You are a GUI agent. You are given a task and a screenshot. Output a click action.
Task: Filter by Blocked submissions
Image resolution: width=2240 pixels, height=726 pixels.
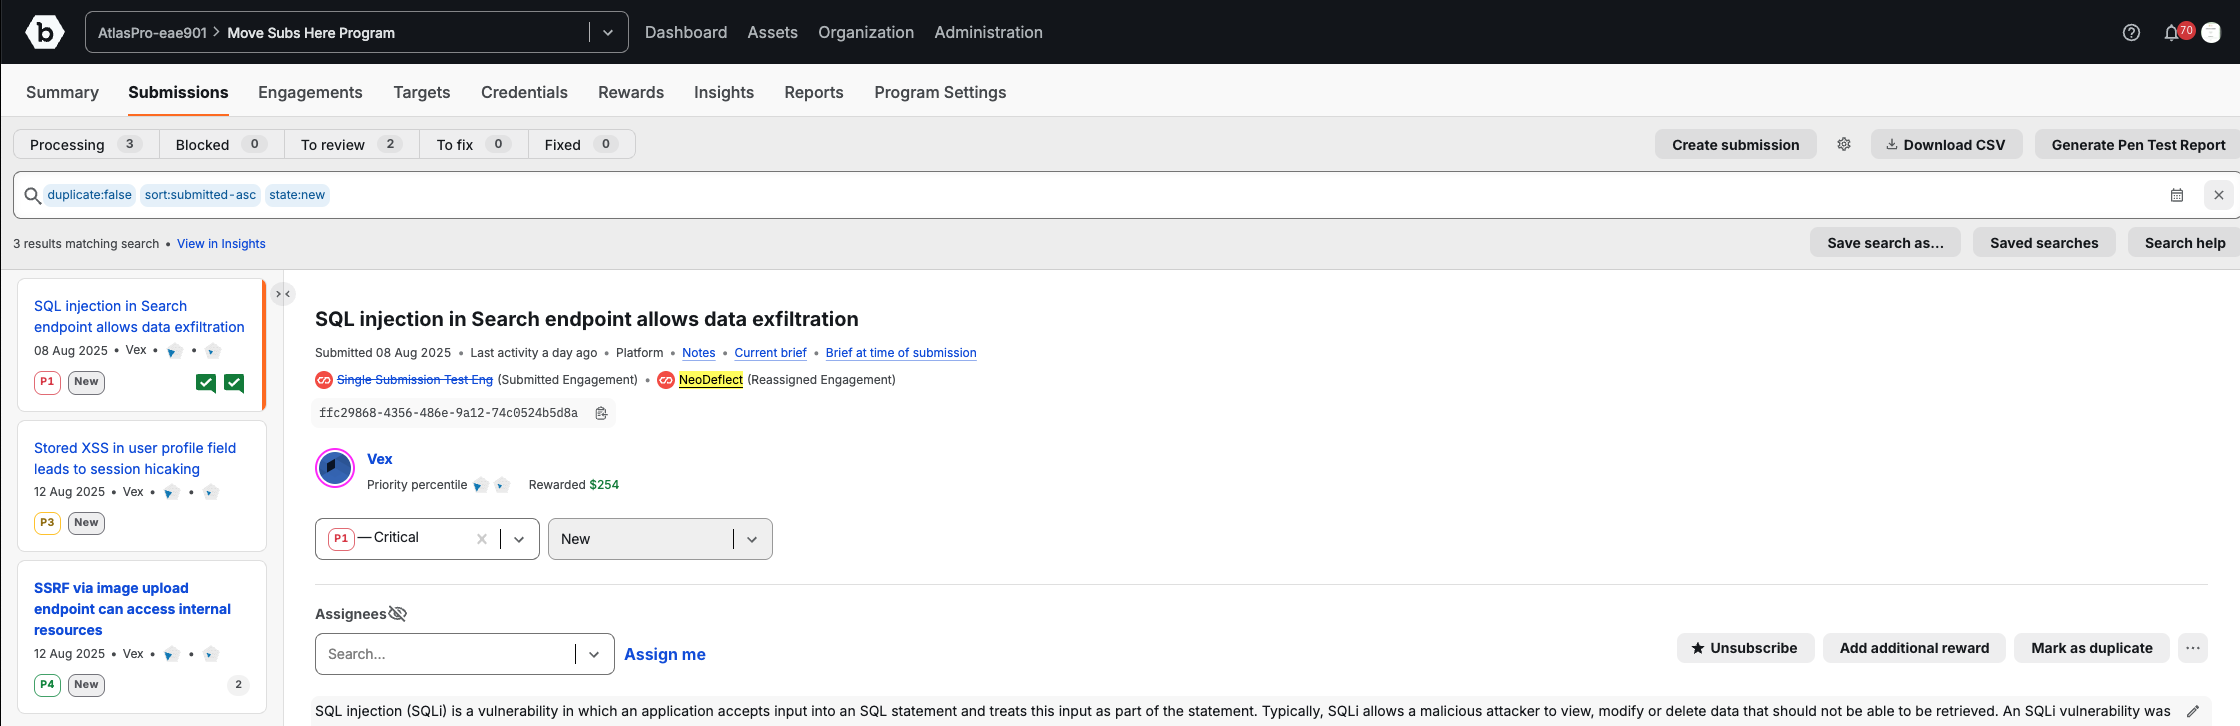click(x=221, y=144)
